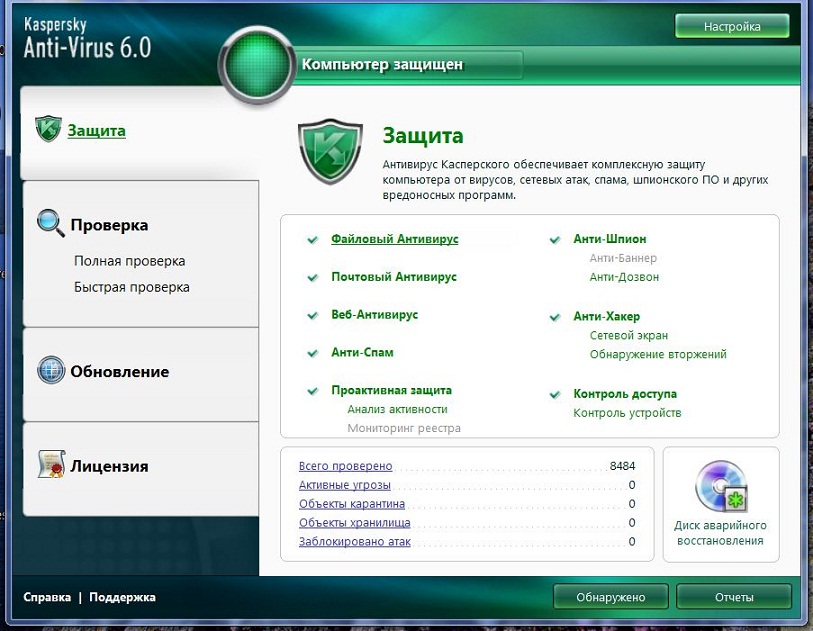The height and width of the screenshot is (631, 813).
Task: Click the shield icon beside Защита tab
Action: click(48, 129)
